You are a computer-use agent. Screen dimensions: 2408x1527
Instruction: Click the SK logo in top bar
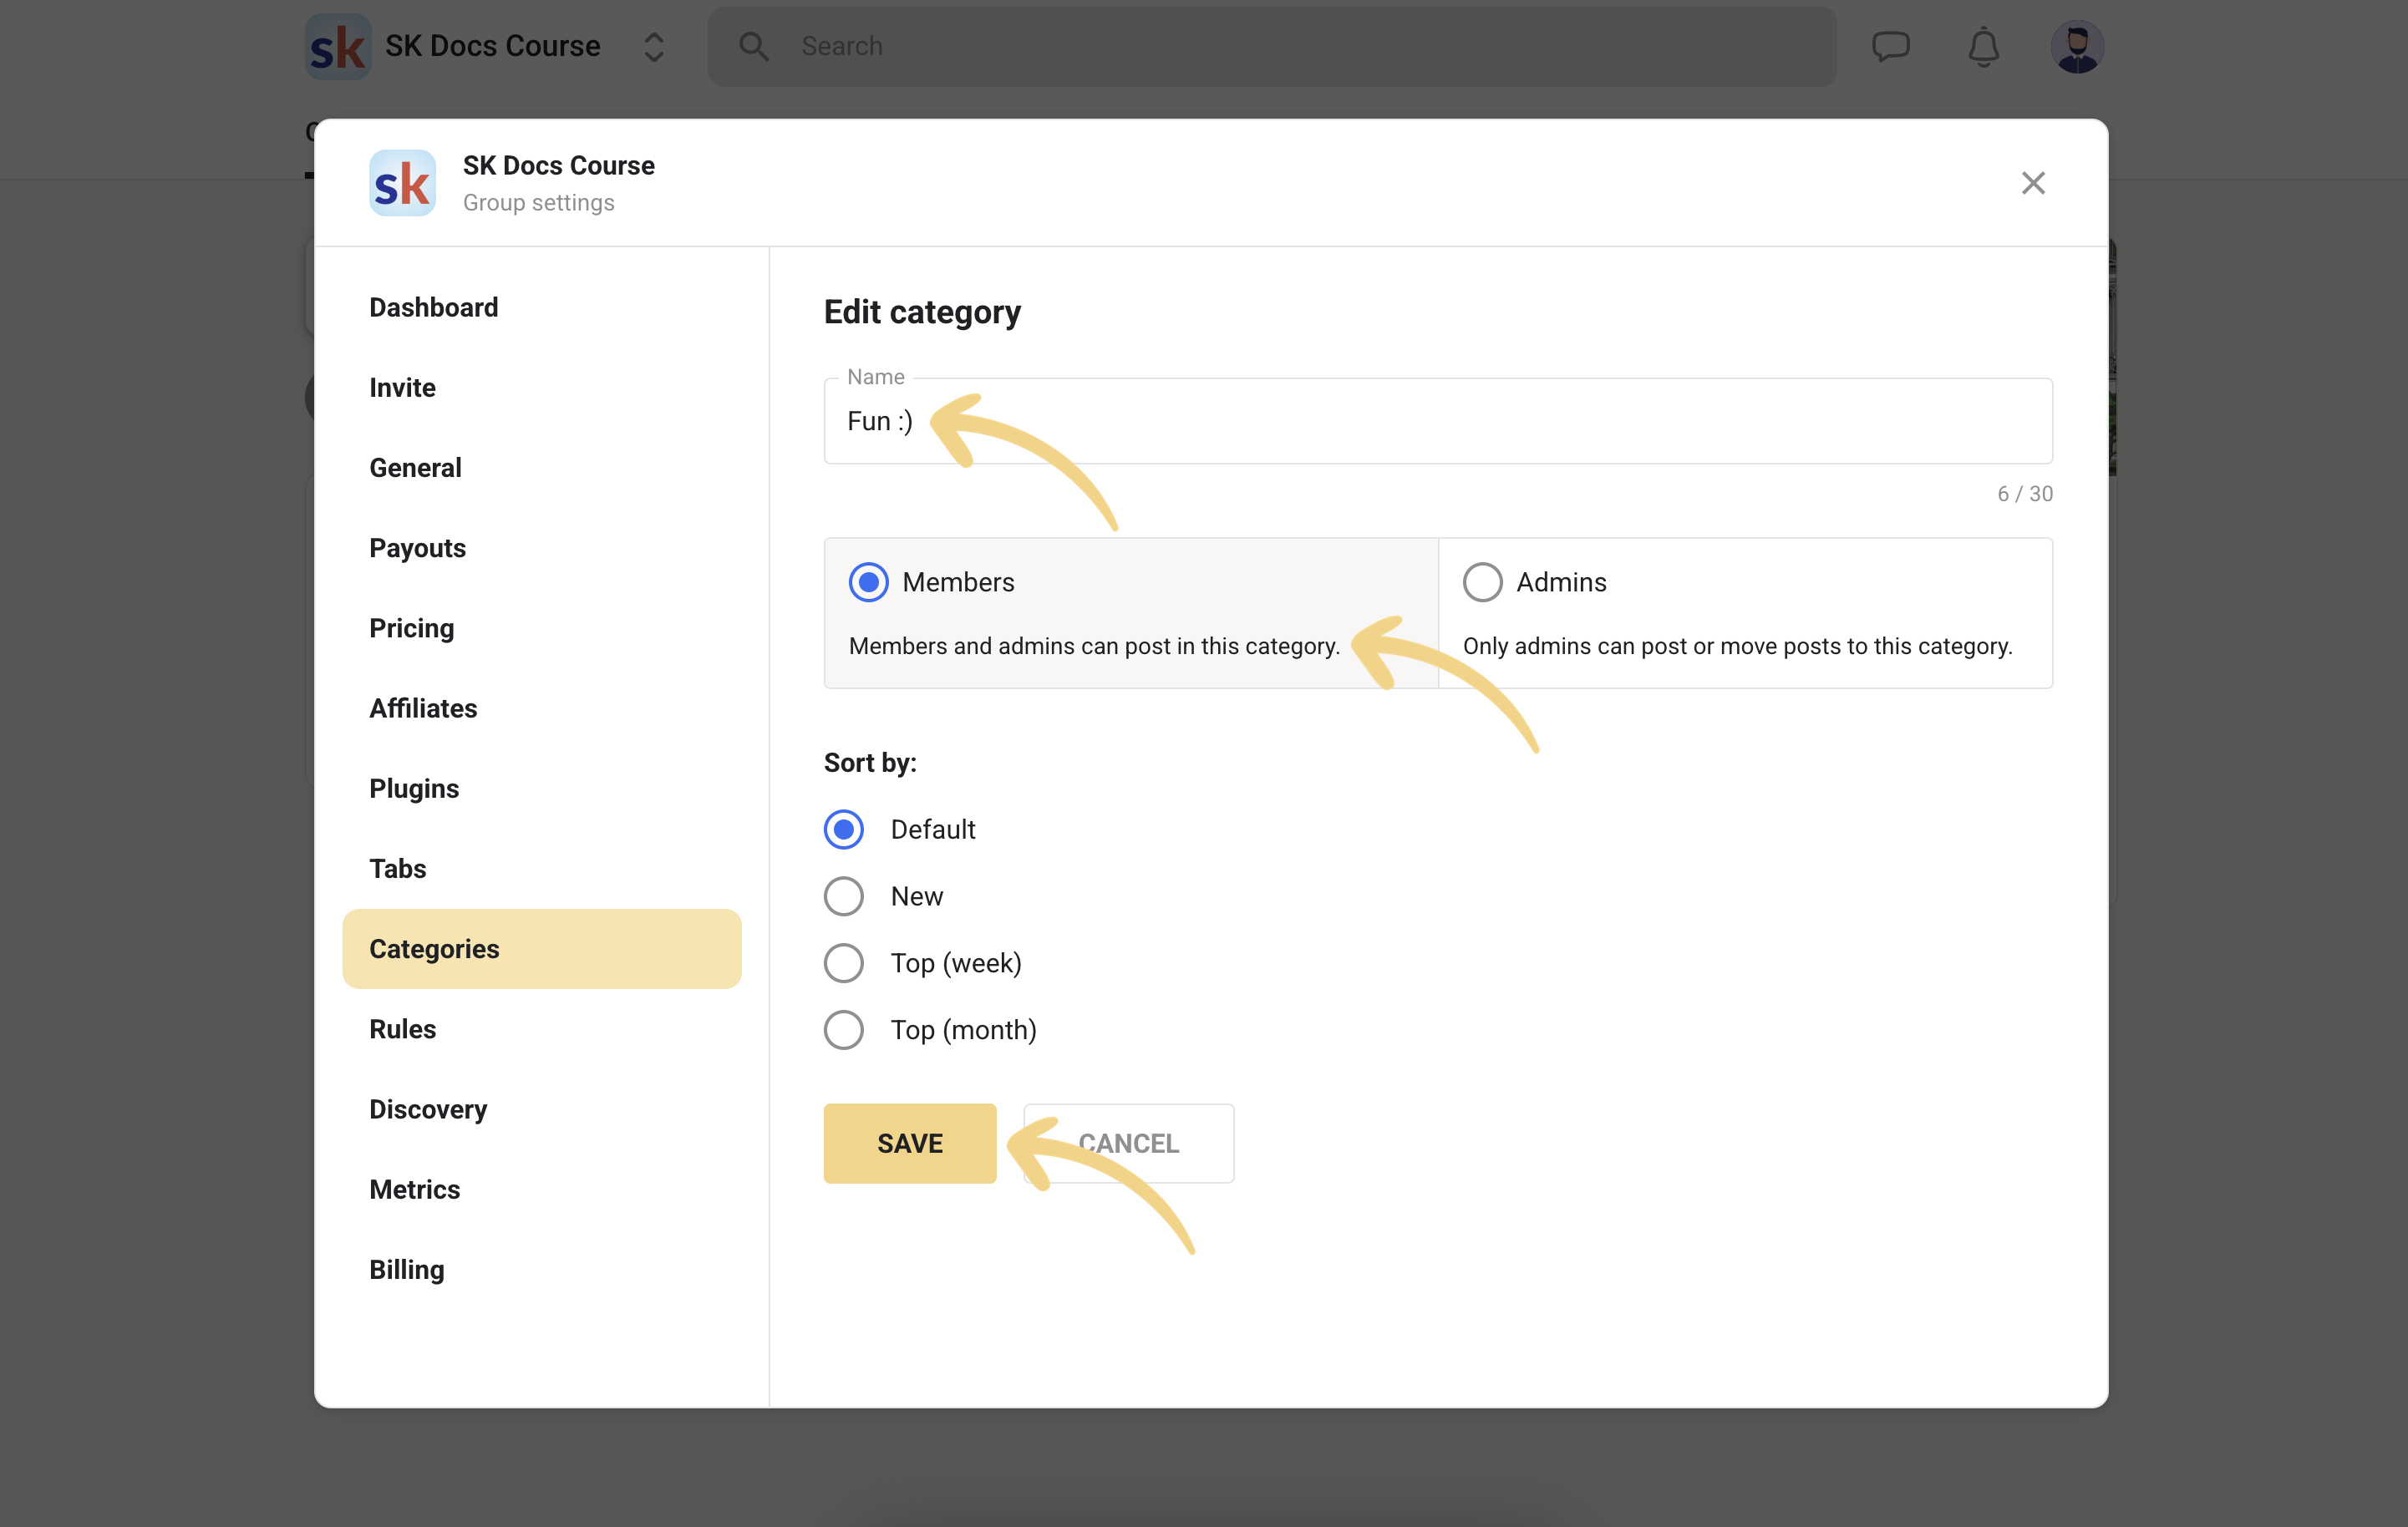[338, 46]
